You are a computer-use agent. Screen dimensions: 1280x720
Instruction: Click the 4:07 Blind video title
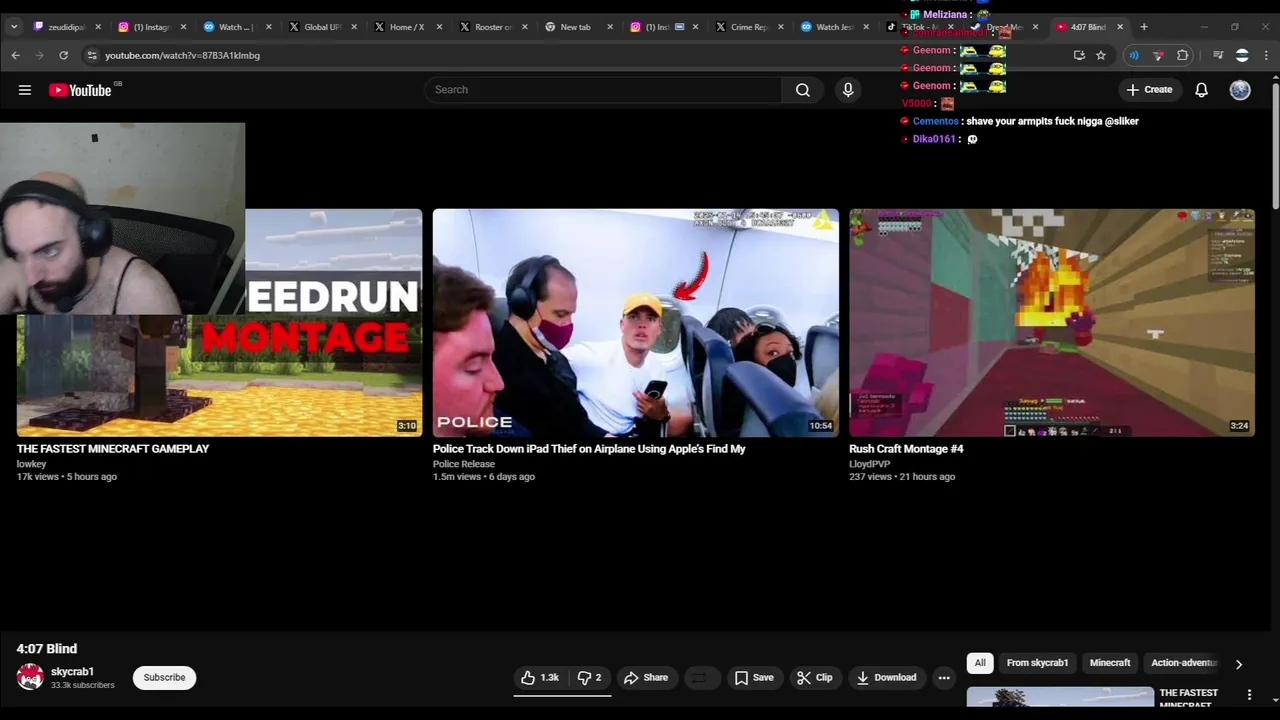pyautogui.click(x=47, y=649)
